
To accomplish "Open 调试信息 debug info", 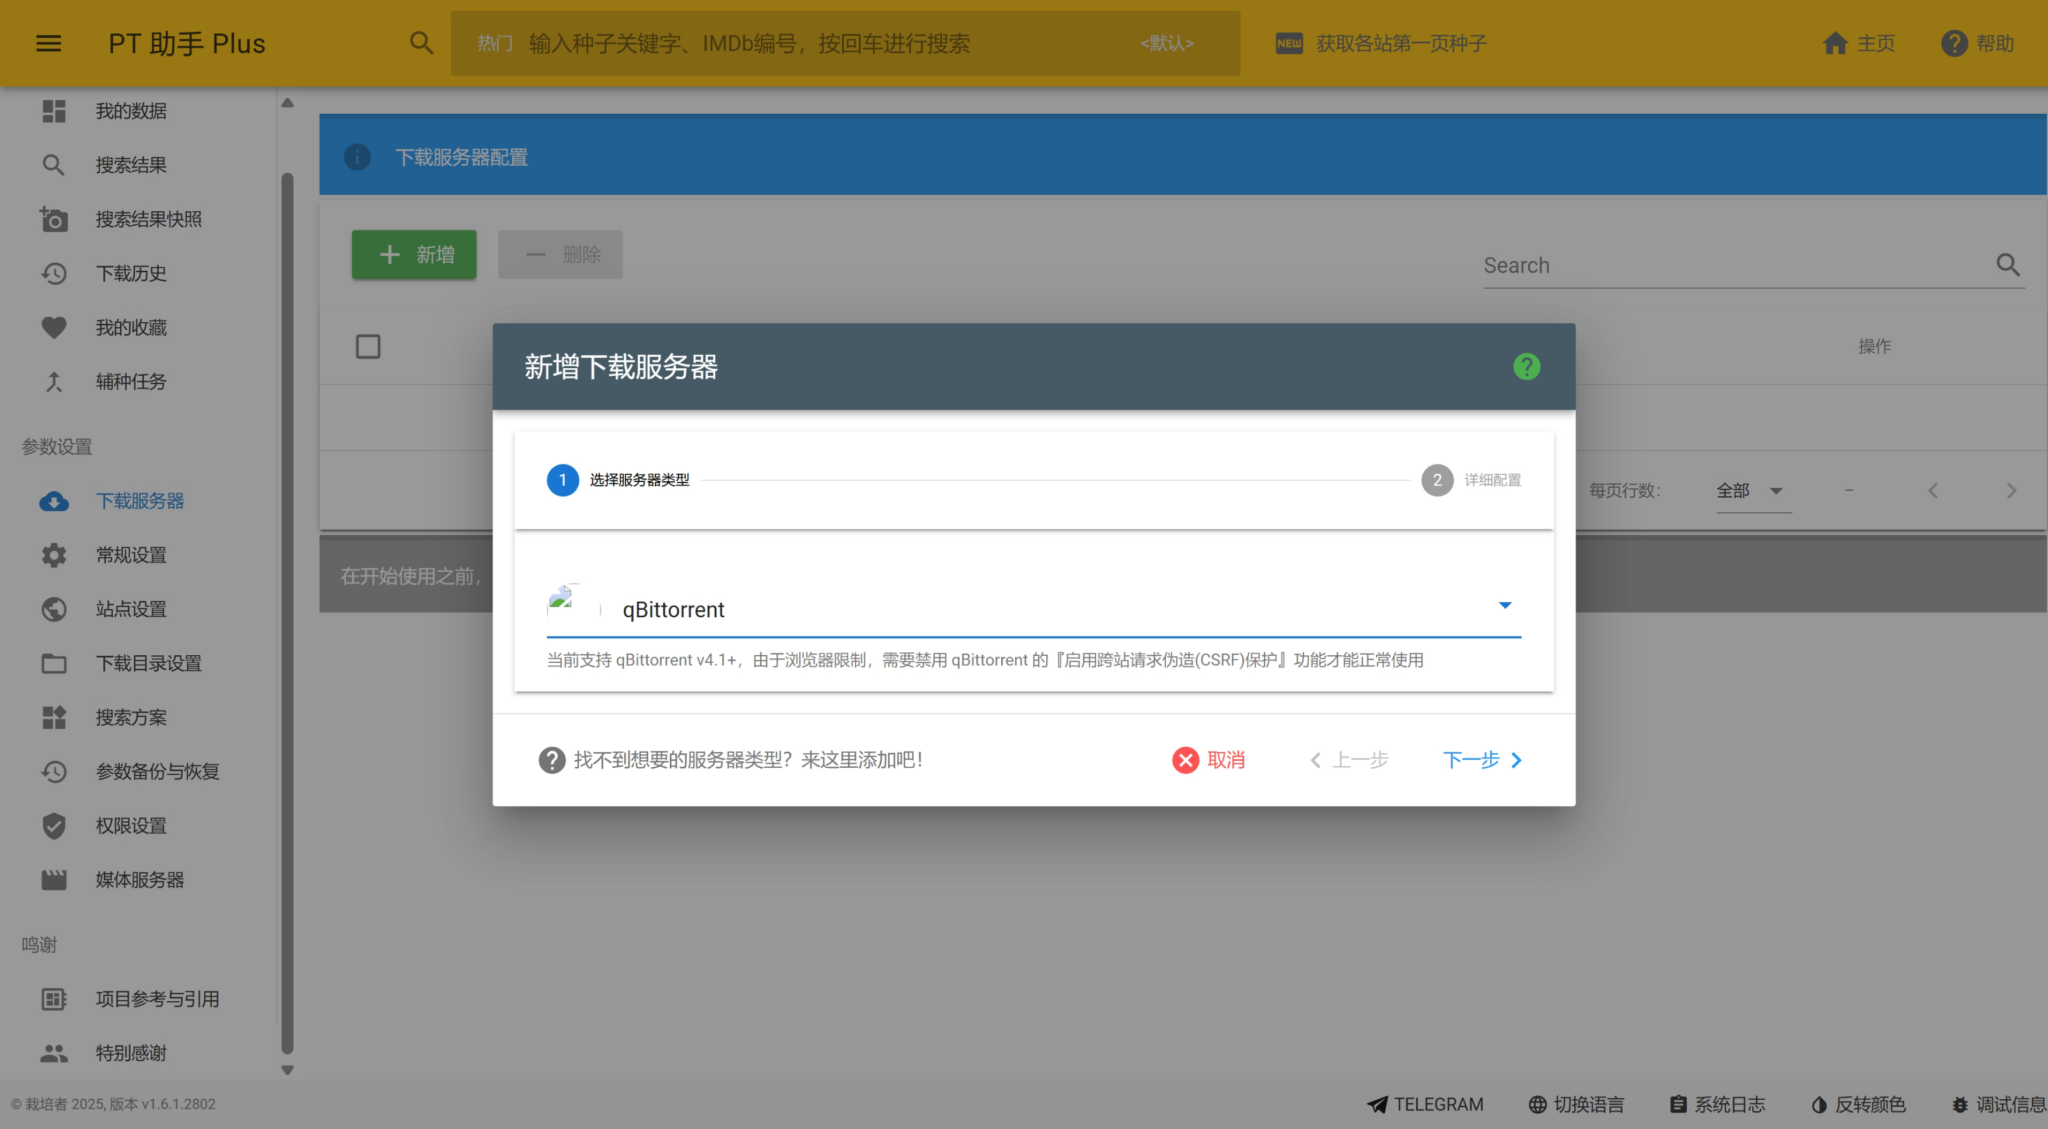I will [x=1999, y=1104].
